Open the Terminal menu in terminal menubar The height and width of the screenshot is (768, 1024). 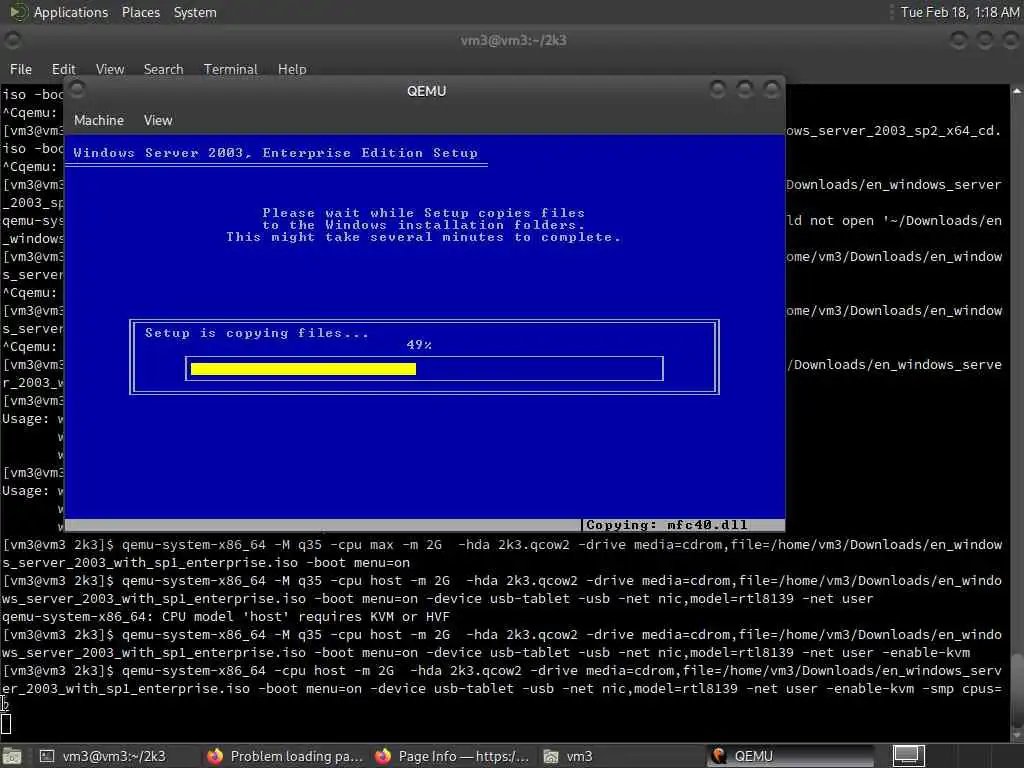231,69
